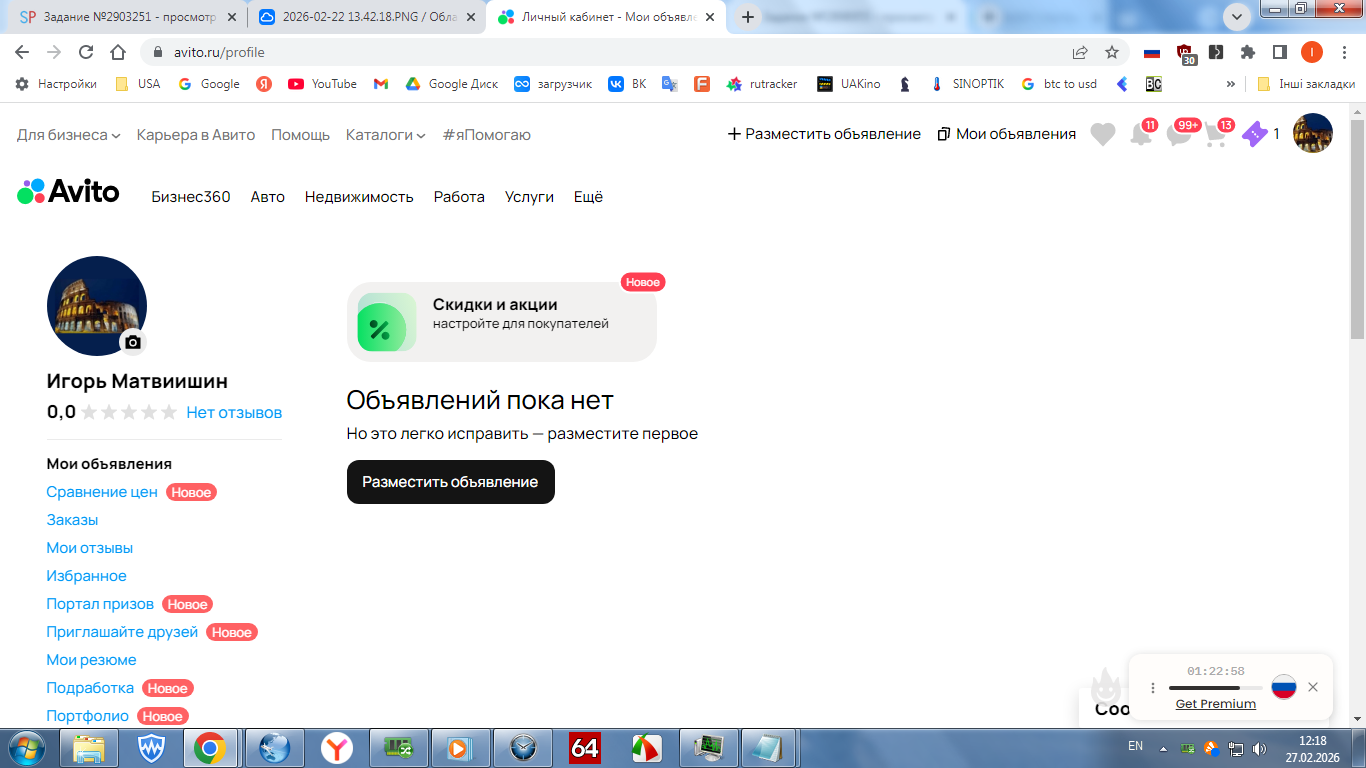Click black Разместить объявление button
The width and height of the screenshot is (1366, 768).
(451, 482)
